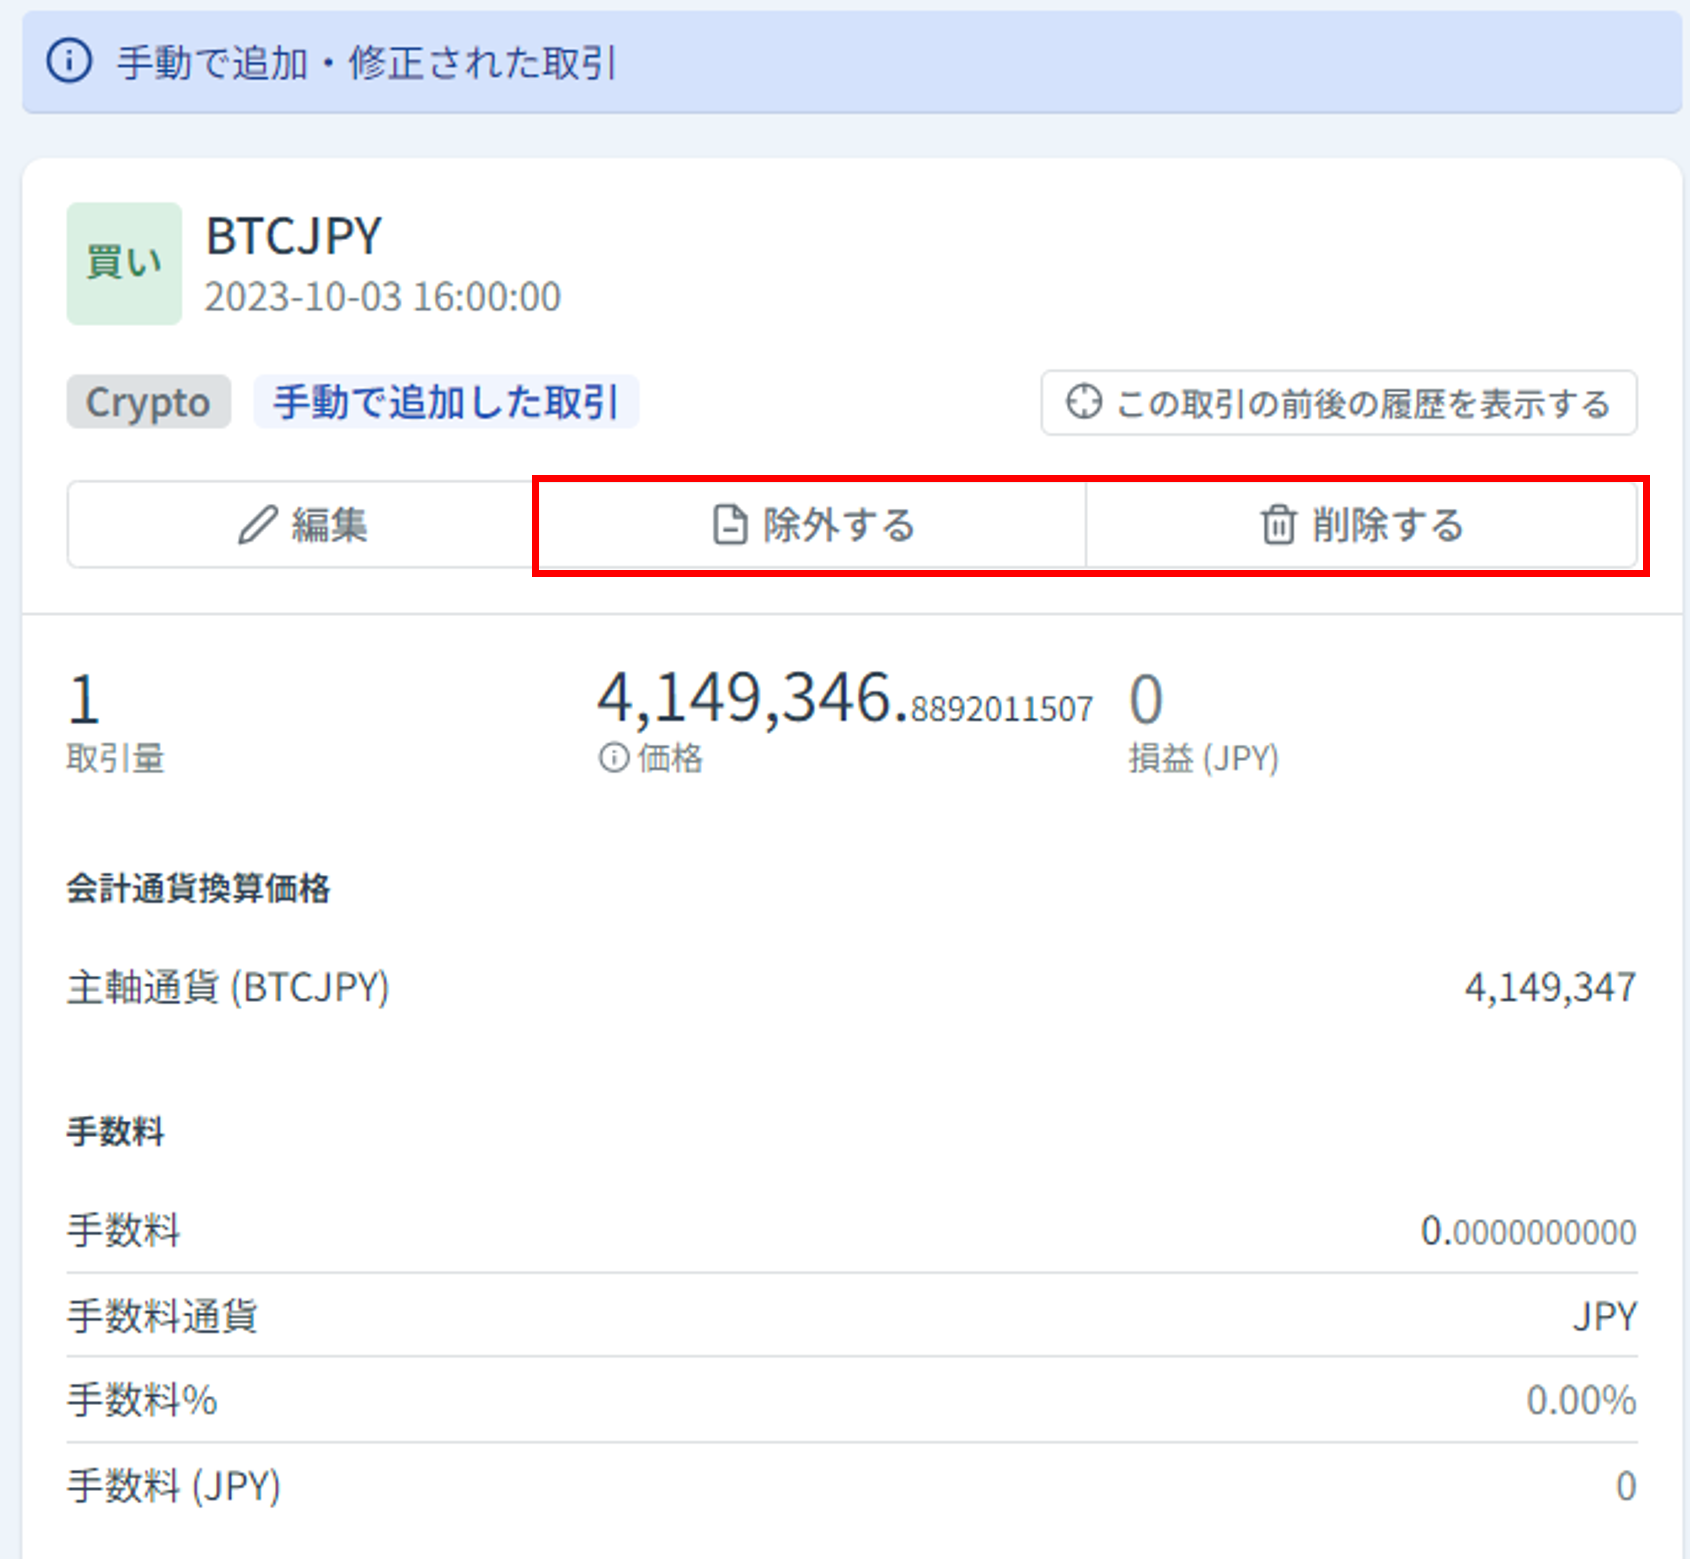This screenshot has height=1561, width=1690.
Task: Delete the transaction with 削除する
Action: [1362, 525]
